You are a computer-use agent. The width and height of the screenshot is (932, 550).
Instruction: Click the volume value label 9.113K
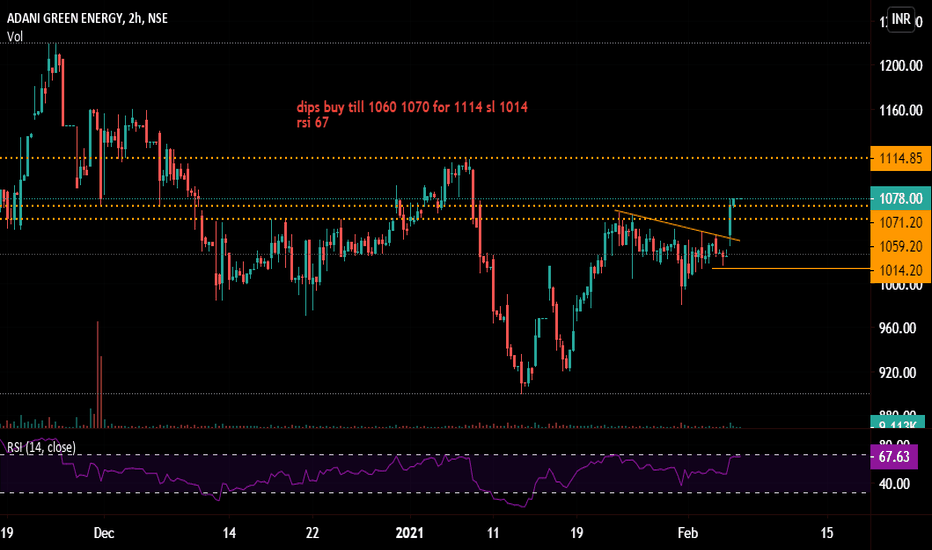click(898, 423)
